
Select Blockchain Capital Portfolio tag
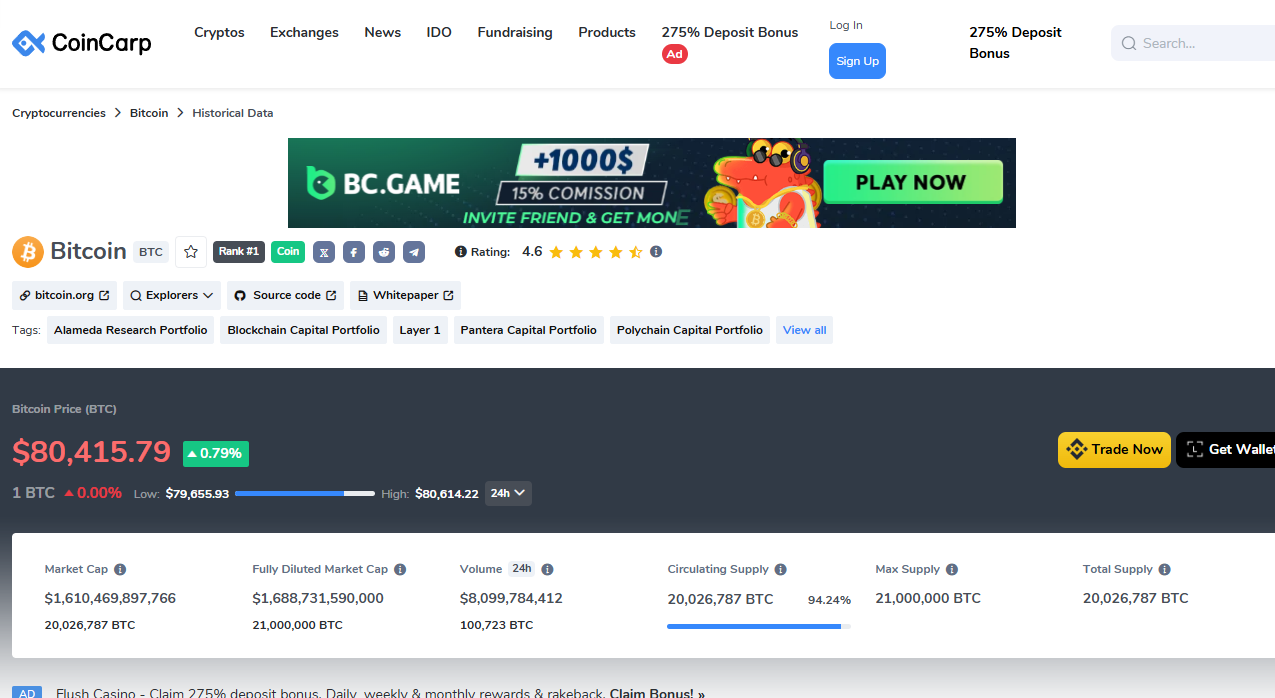coord(304,330)
